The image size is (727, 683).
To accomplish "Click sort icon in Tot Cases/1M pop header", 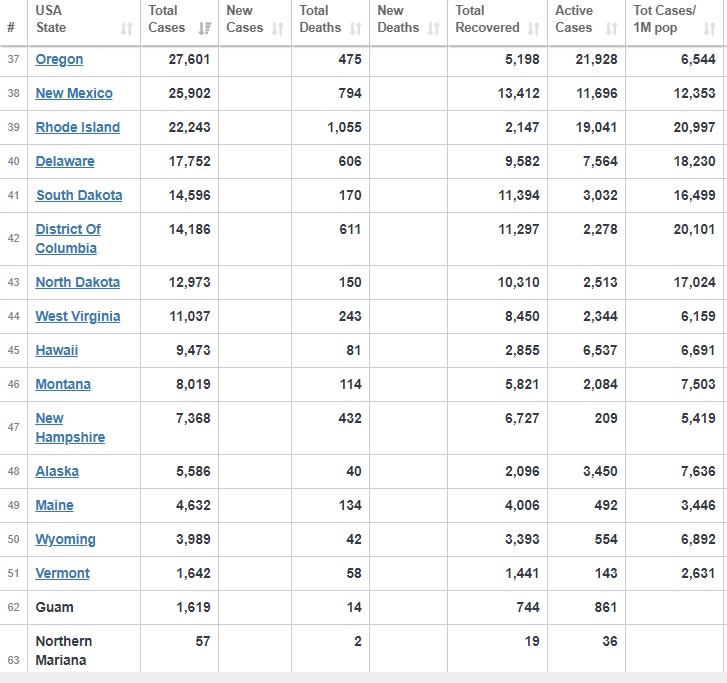I will tap(710, 29).
